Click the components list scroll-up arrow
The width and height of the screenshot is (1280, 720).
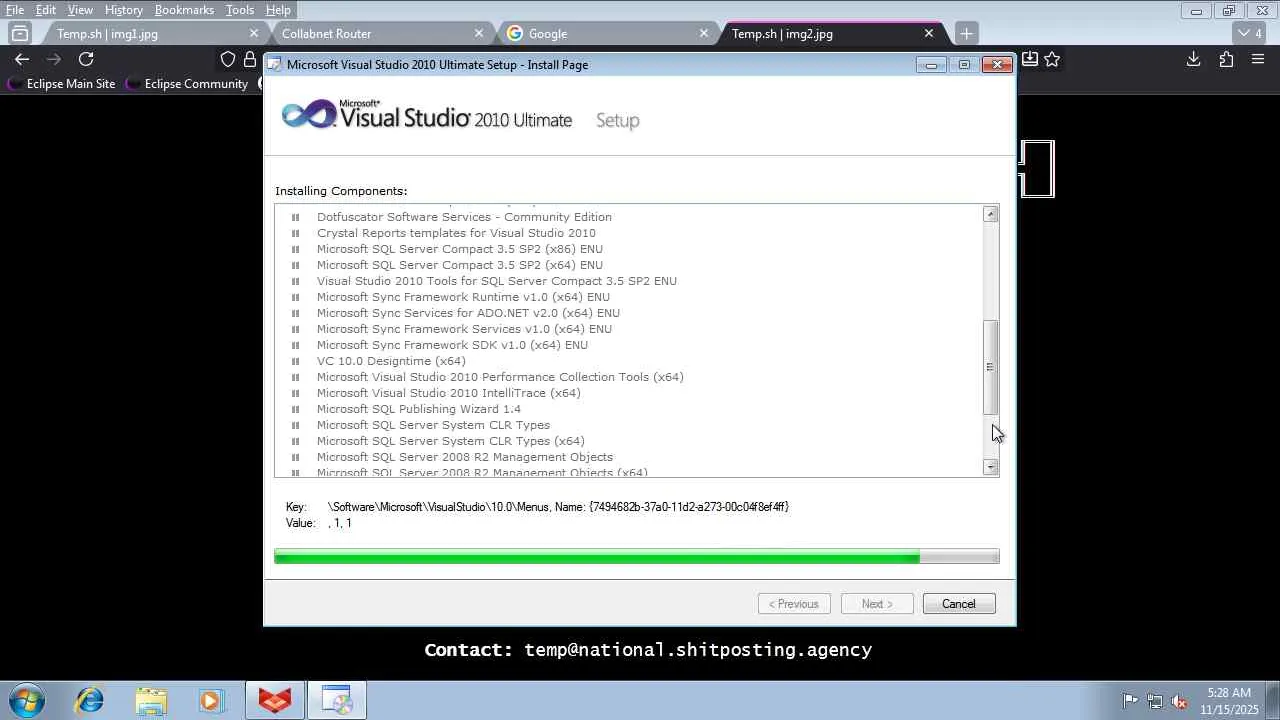point(990,214)
